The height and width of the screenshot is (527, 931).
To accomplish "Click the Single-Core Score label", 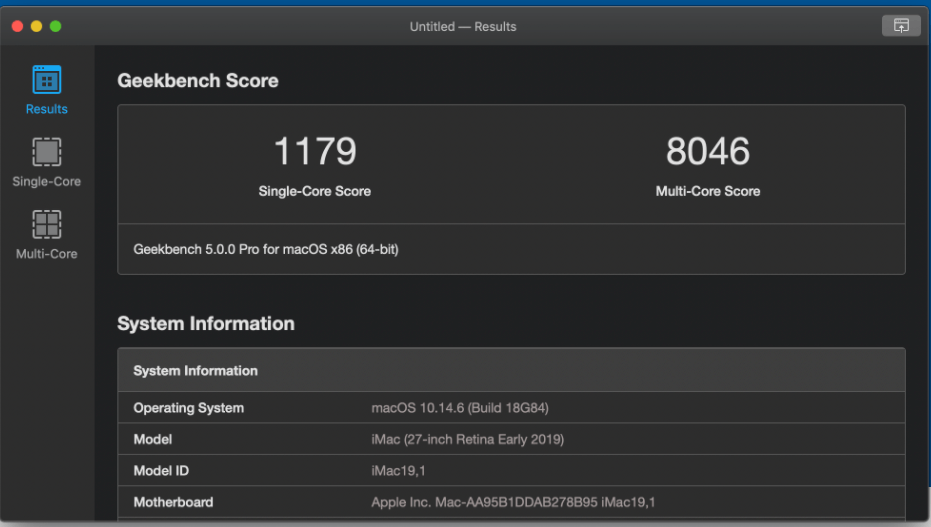I will (315, 191).
